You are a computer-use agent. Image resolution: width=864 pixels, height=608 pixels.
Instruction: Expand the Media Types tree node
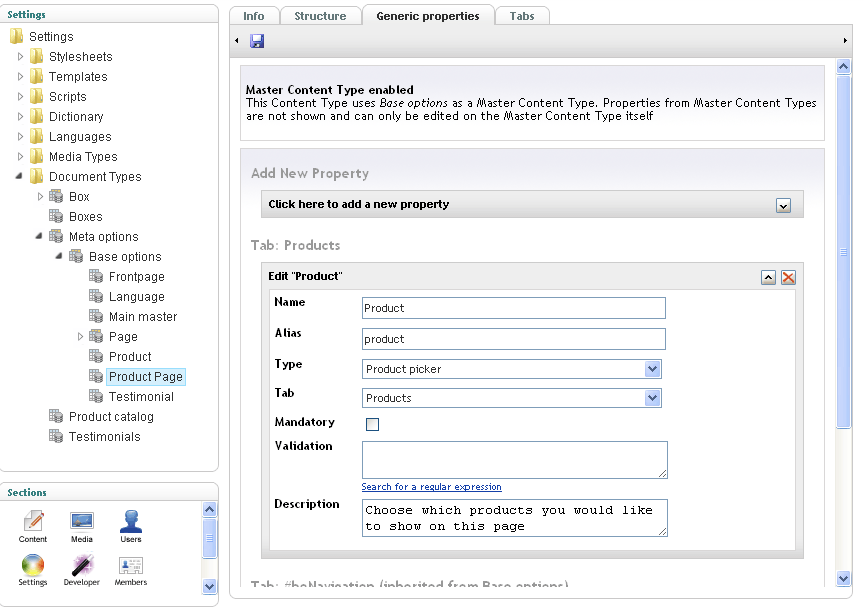(x=20, y=157)
